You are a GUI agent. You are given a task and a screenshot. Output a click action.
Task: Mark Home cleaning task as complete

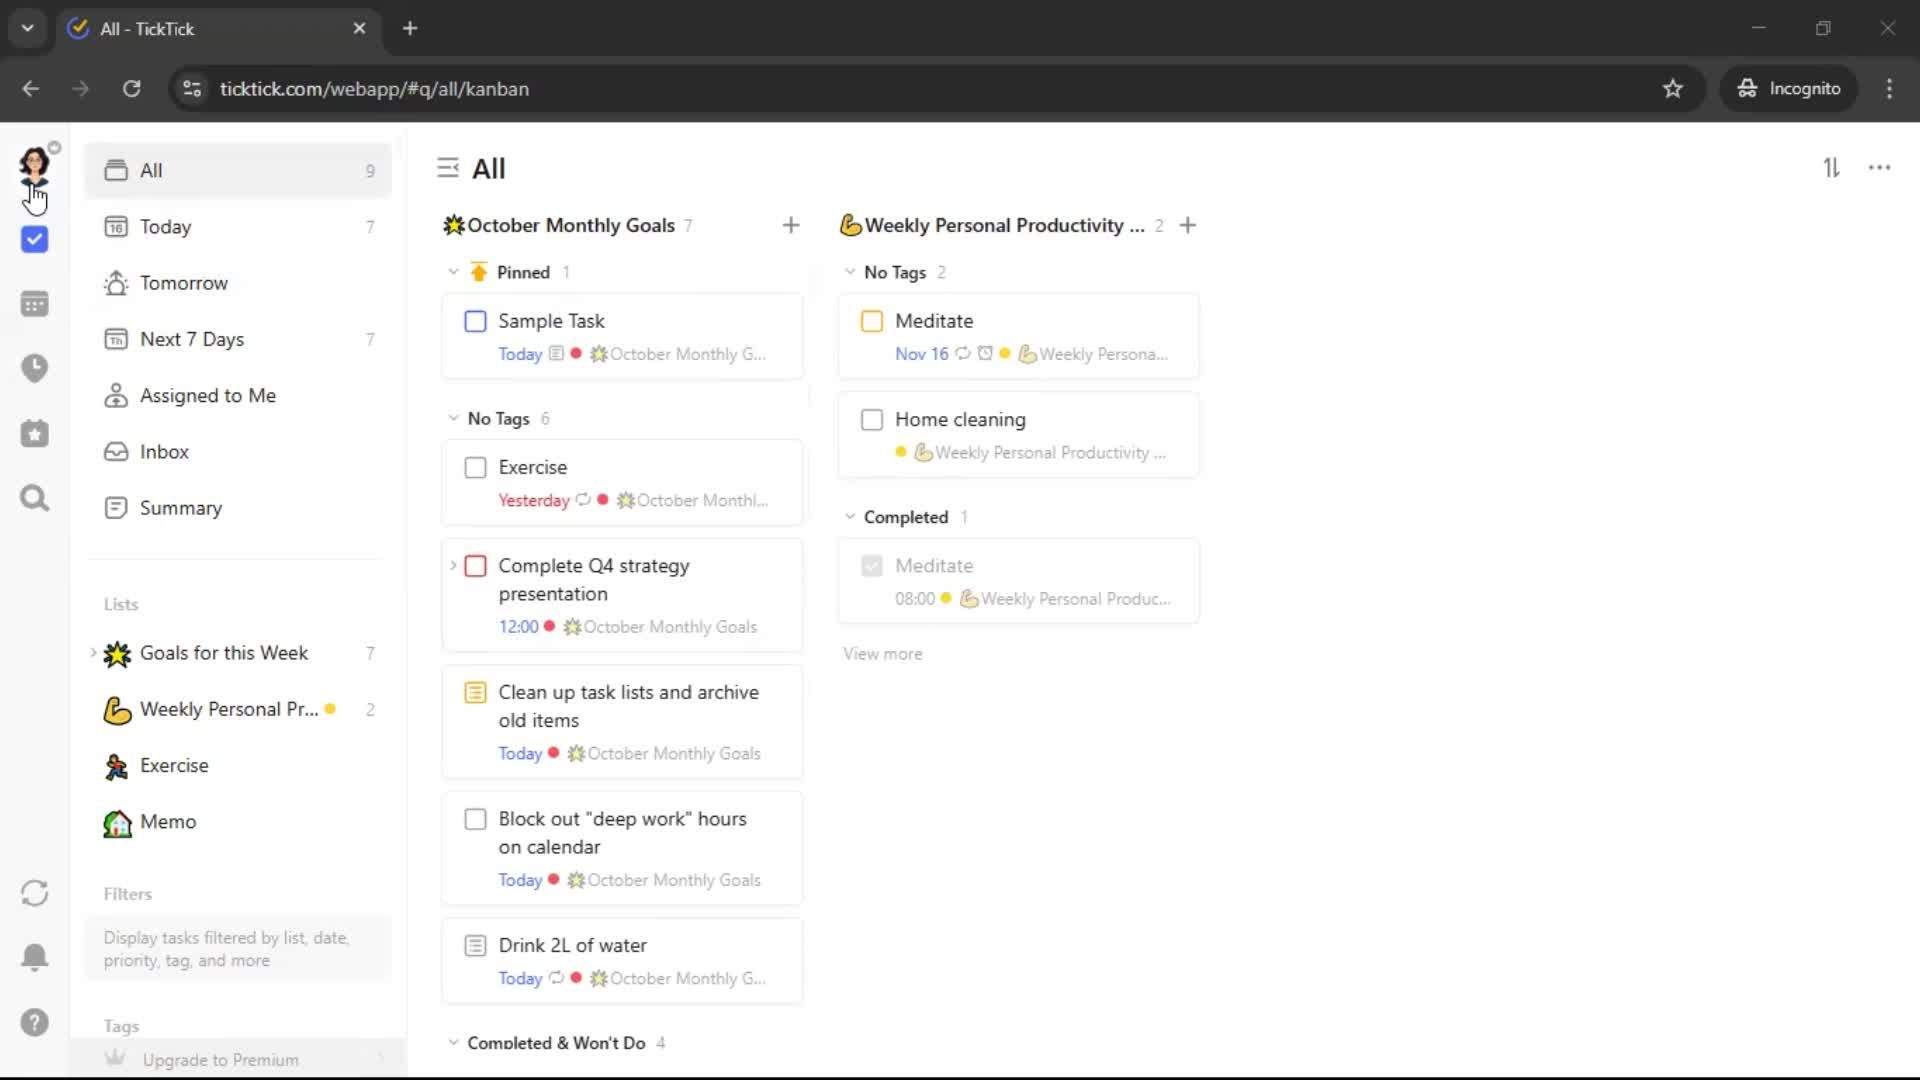coord(872,420)
